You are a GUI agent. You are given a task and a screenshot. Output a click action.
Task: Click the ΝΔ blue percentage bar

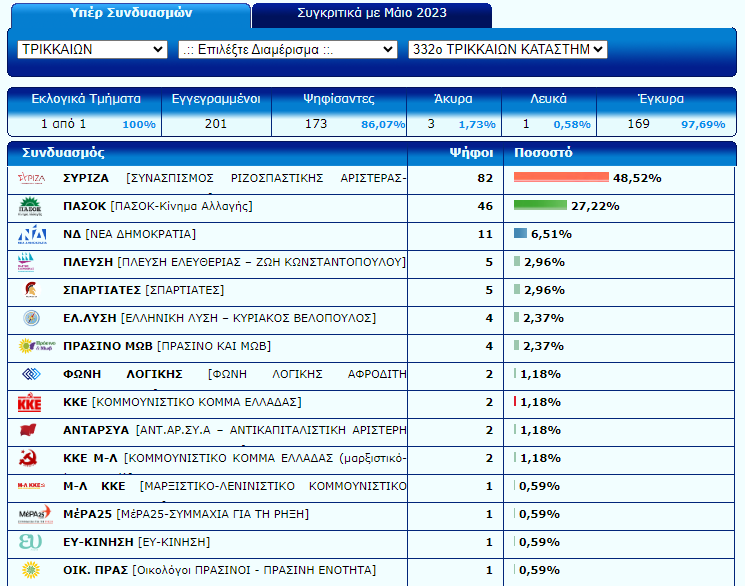click(x=520, y=233)
